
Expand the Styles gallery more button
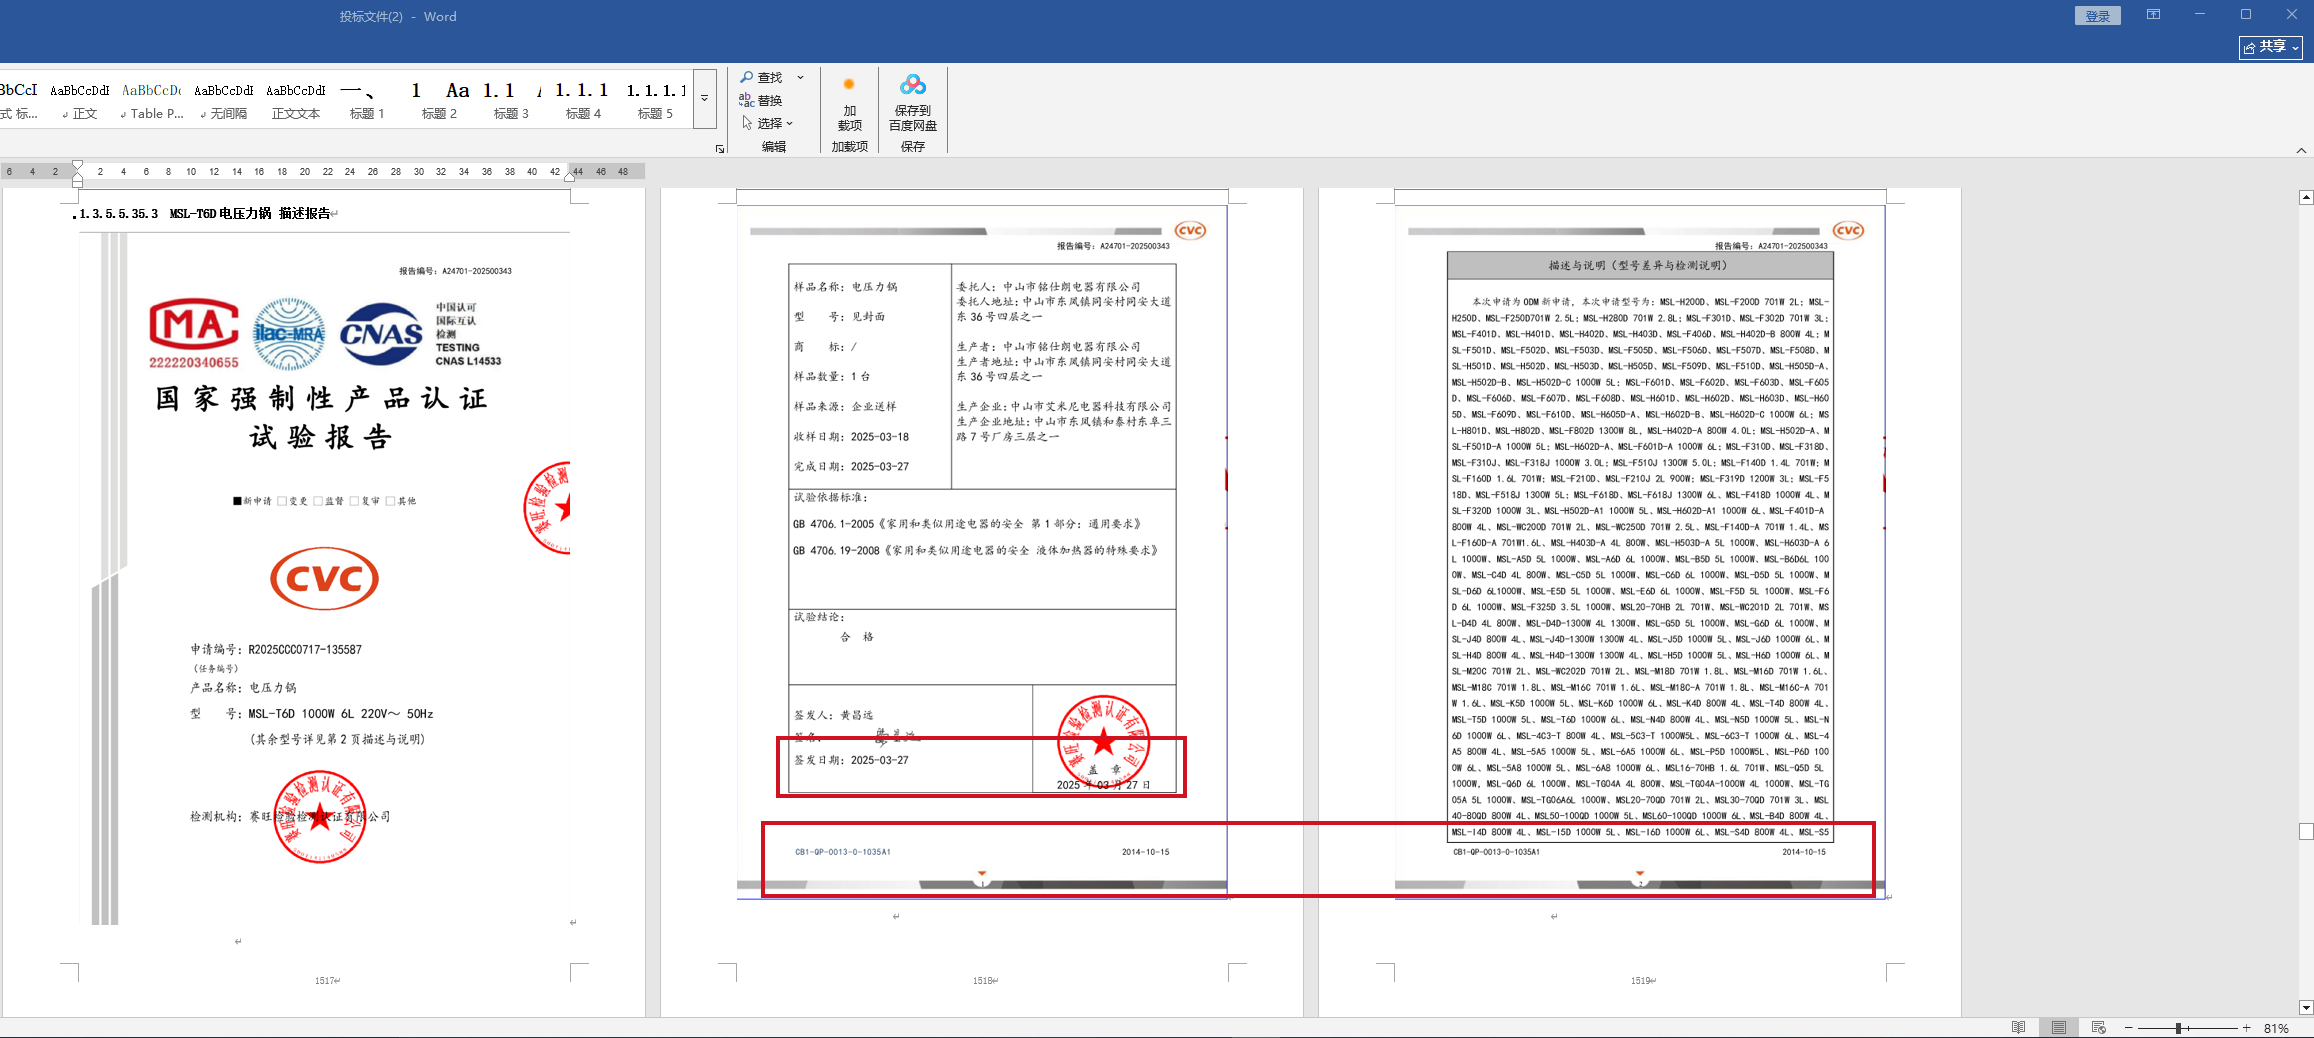point(705,98)
